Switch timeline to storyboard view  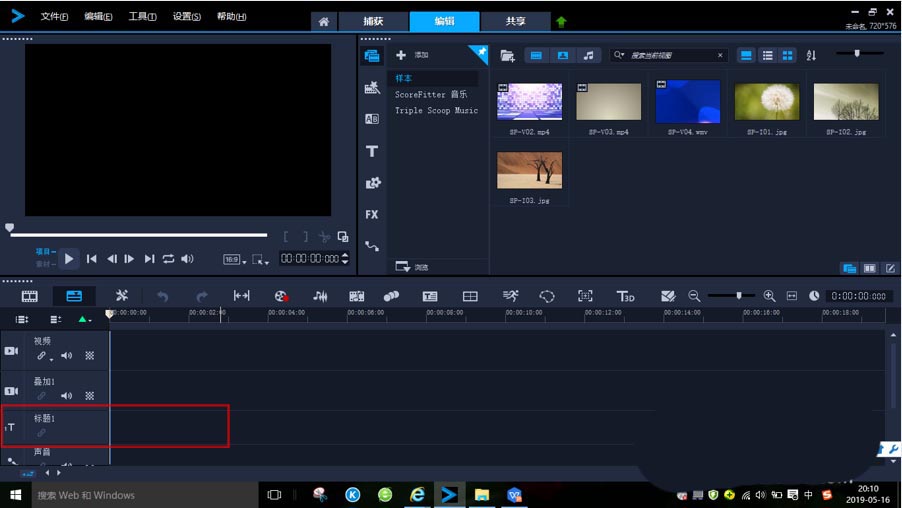[29, 296]
